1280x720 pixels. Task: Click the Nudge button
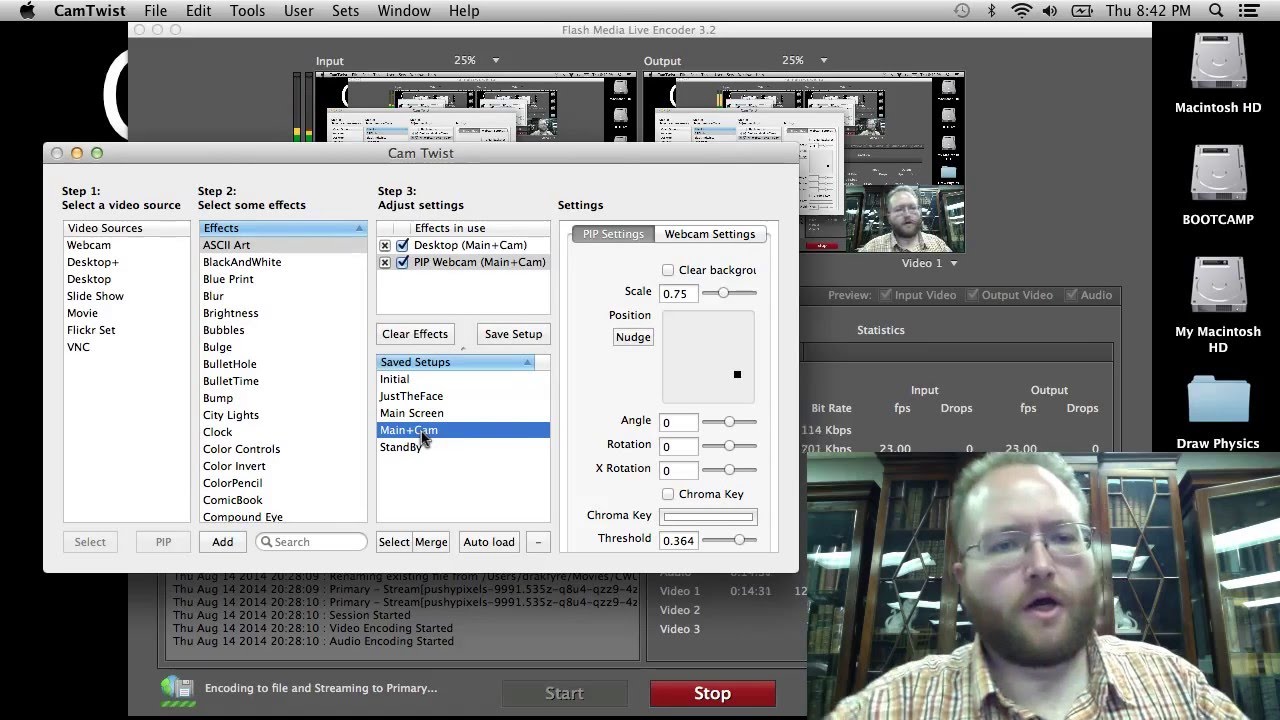click(633, 337)
